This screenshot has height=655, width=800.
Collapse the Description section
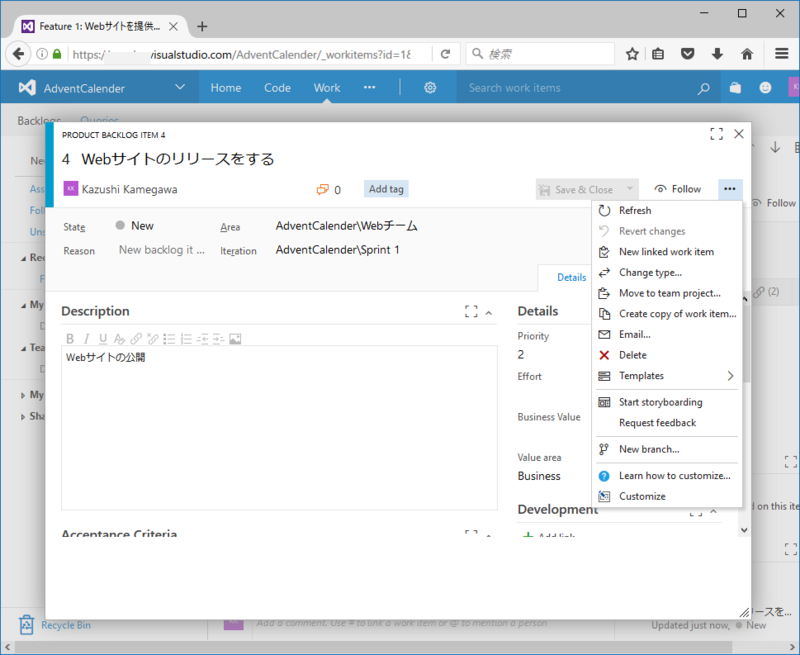(489, 313)
